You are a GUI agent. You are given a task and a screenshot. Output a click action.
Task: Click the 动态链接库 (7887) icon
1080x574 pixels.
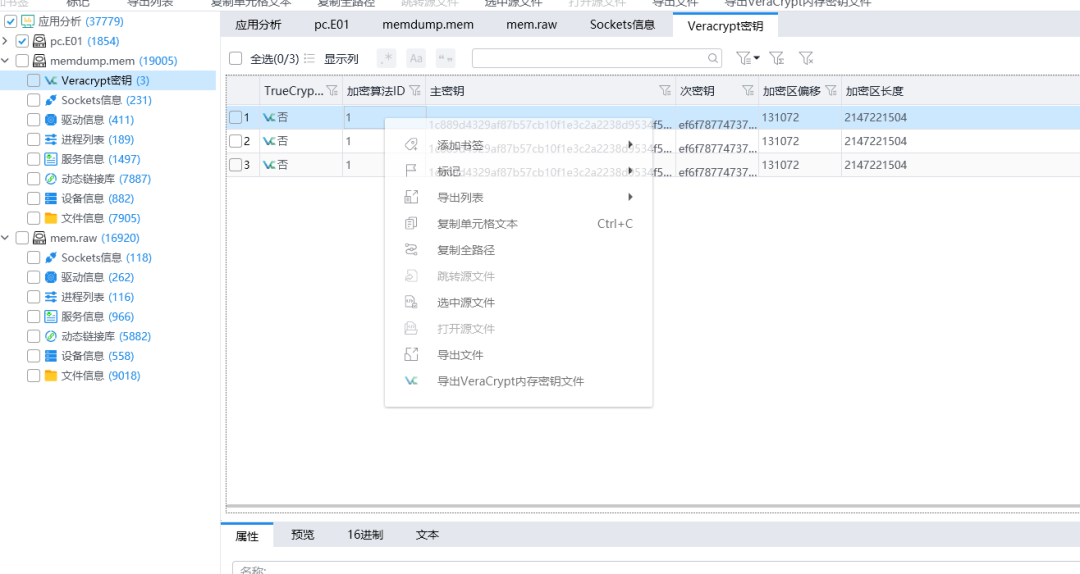(50, 179)
